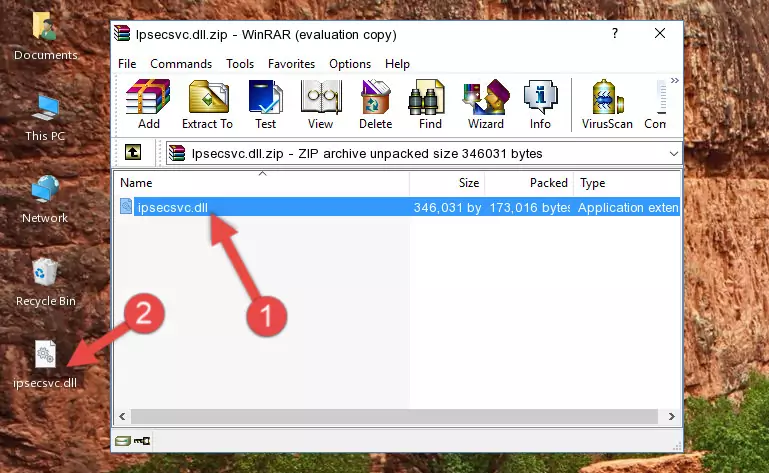Open the Help menu
Image resolution: width=769 pixels, height=473 pixels.
coord(397,64)
